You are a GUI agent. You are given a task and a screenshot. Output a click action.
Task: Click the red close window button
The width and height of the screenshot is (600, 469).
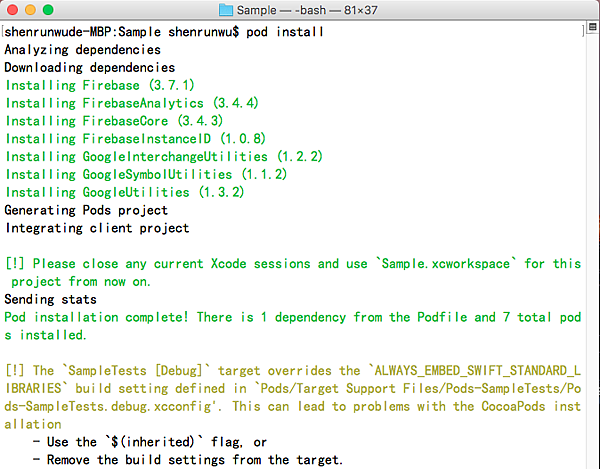coord(11,9)
